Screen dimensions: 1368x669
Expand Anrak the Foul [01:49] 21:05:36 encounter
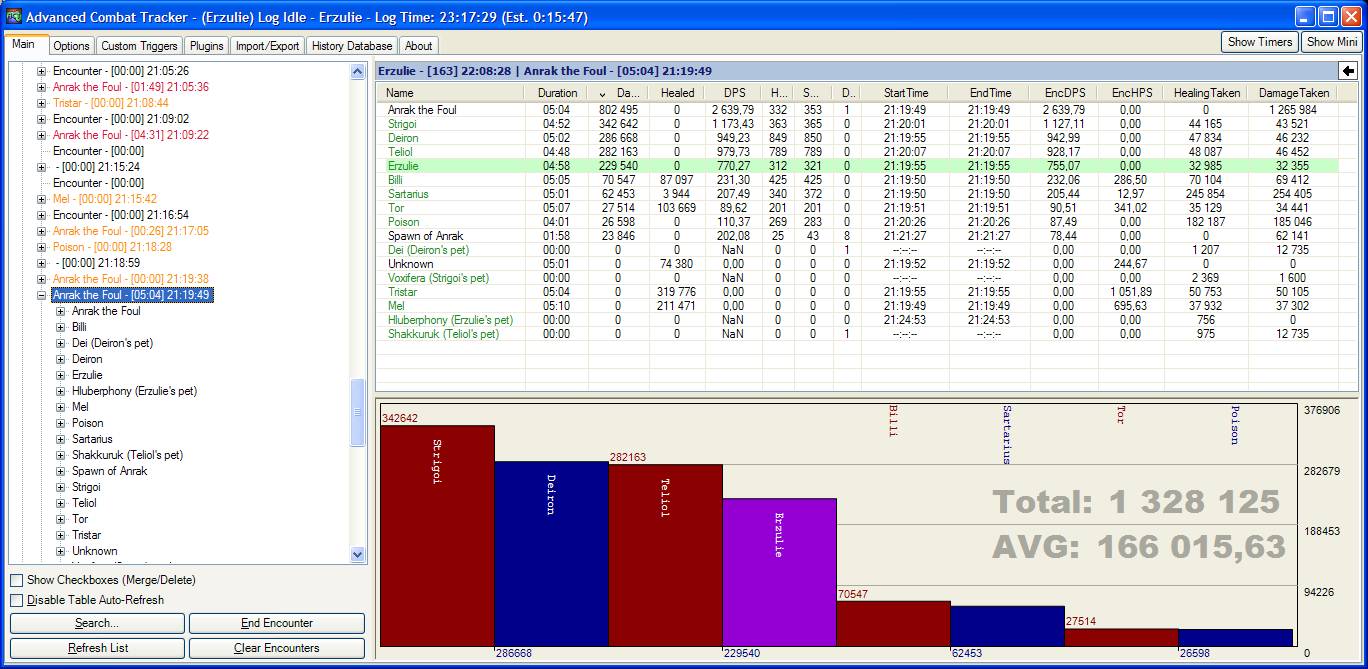coord(42,87)
